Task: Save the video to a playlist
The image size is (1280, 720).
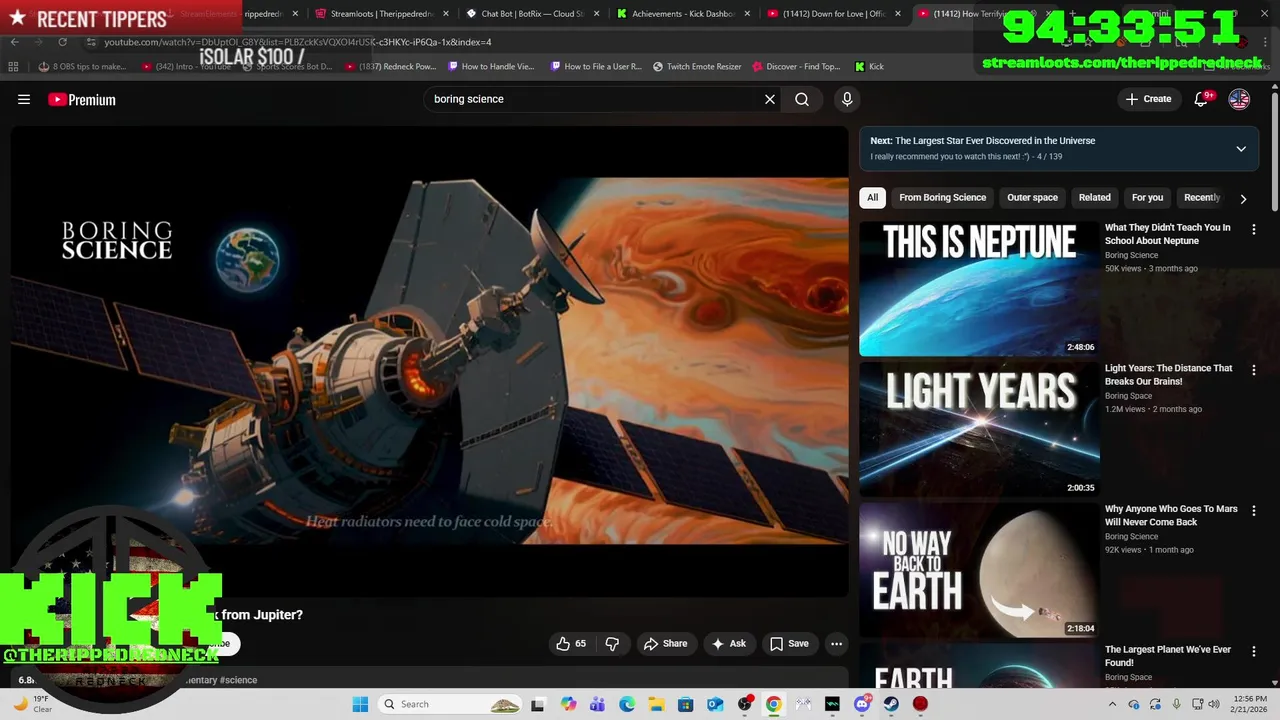Action: coord(789,644)
